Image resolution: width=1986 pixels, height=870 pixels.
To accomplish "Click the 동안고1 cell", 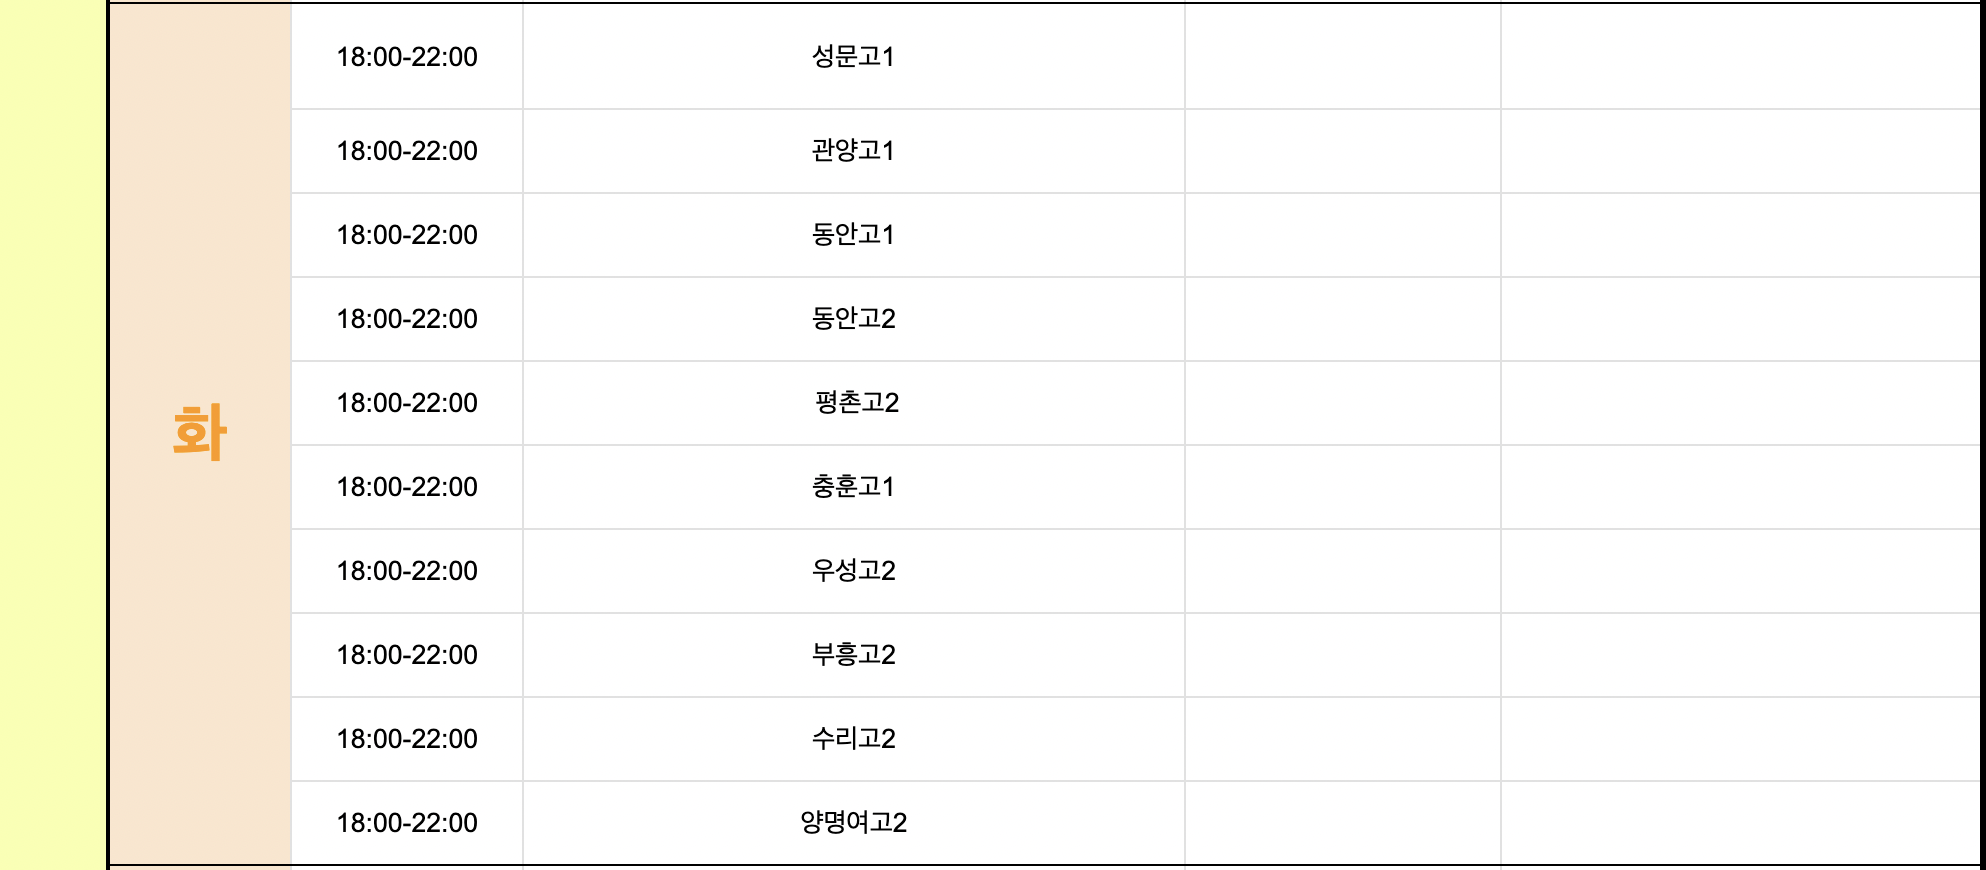I will point(853,235).
